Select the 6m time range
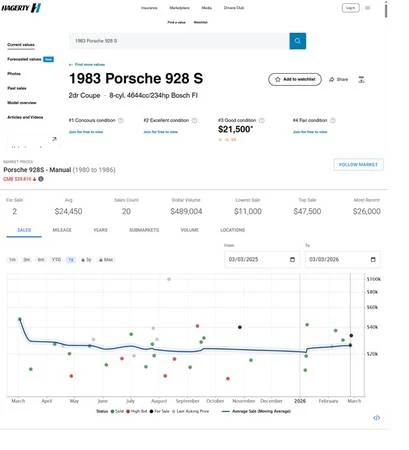 [x=41, y=260]
